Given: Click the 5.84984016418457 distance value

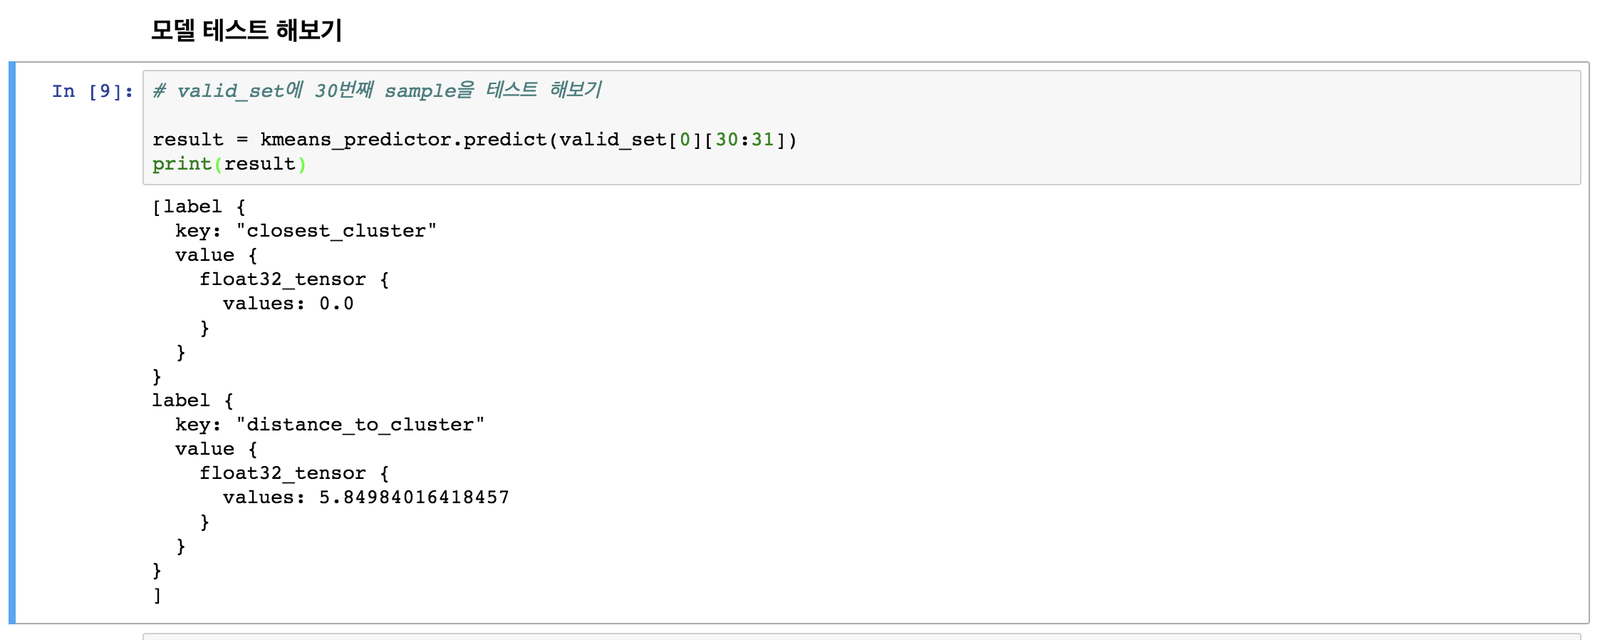Looking at the screenshot, I should (x=414, y=498).
